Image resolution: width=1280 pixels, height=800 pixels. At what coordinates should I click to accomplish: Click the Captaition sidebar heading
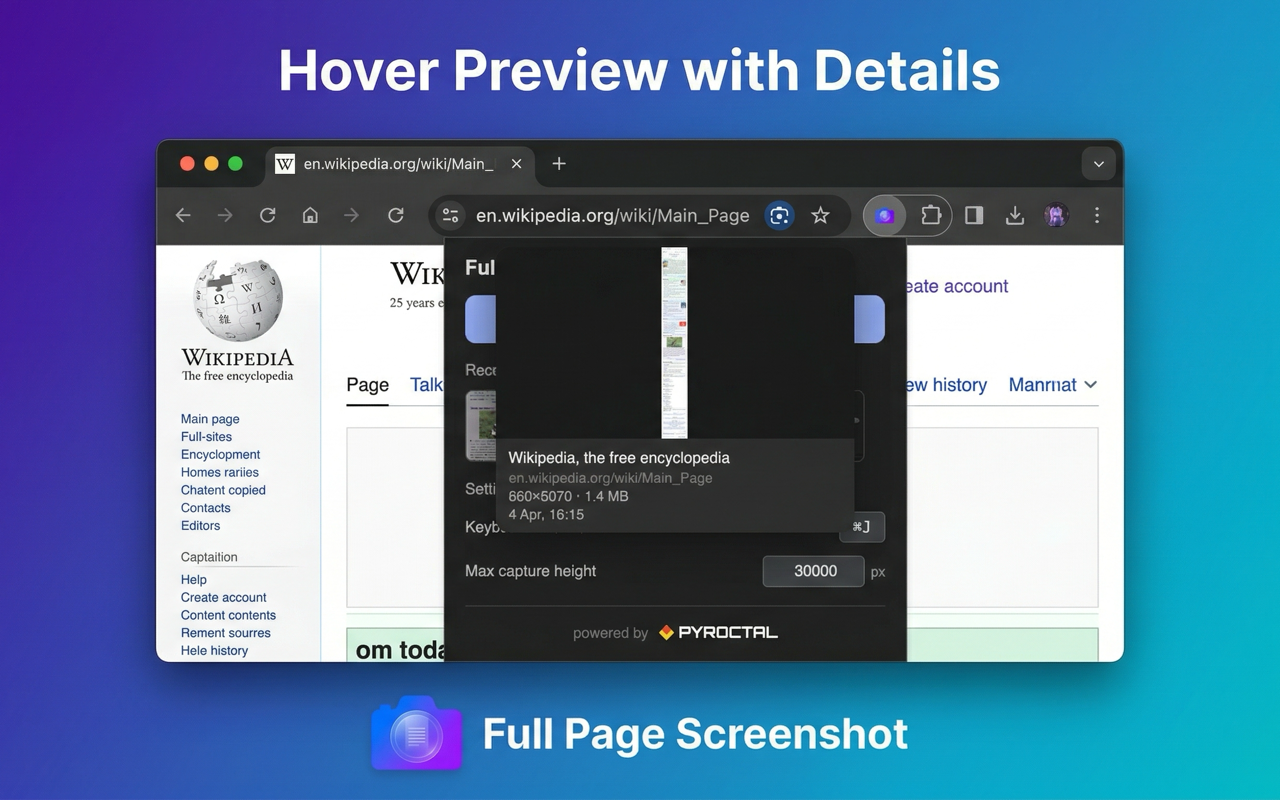point(209,557)
